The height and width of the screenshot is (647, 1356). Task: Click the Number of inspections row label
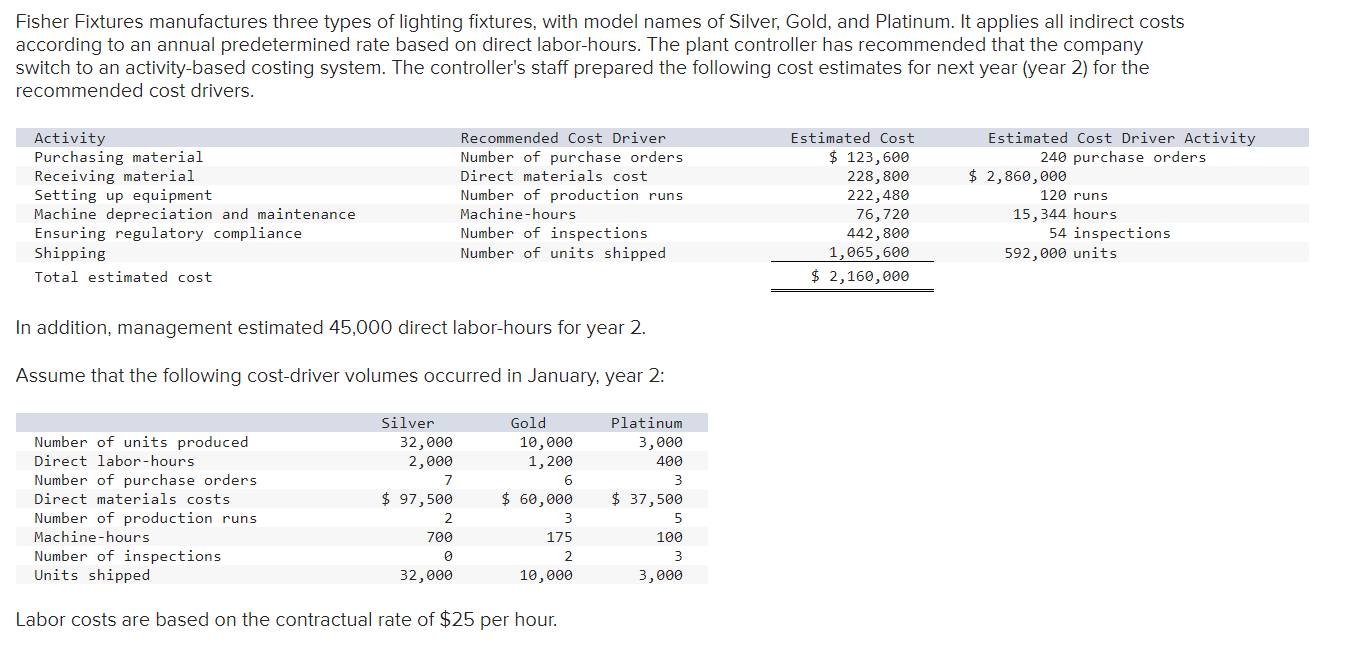(x=128, y=556)
